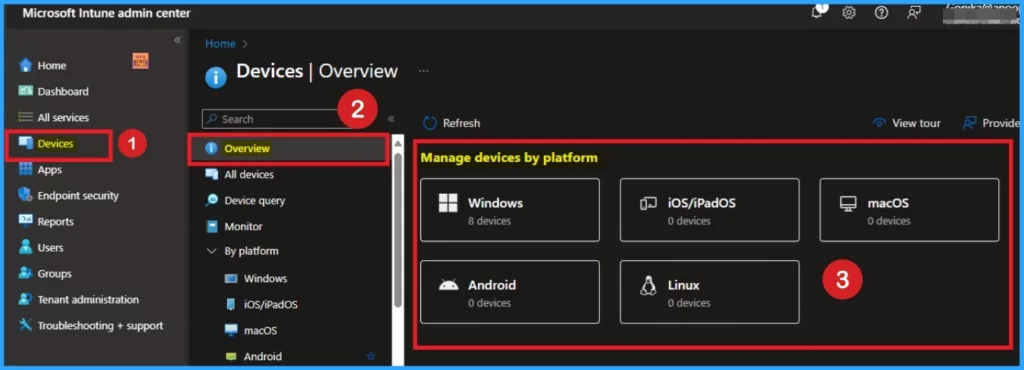Click the Android robot icon on card
This screenshot has height=370, width=1024.
[448, 285]
